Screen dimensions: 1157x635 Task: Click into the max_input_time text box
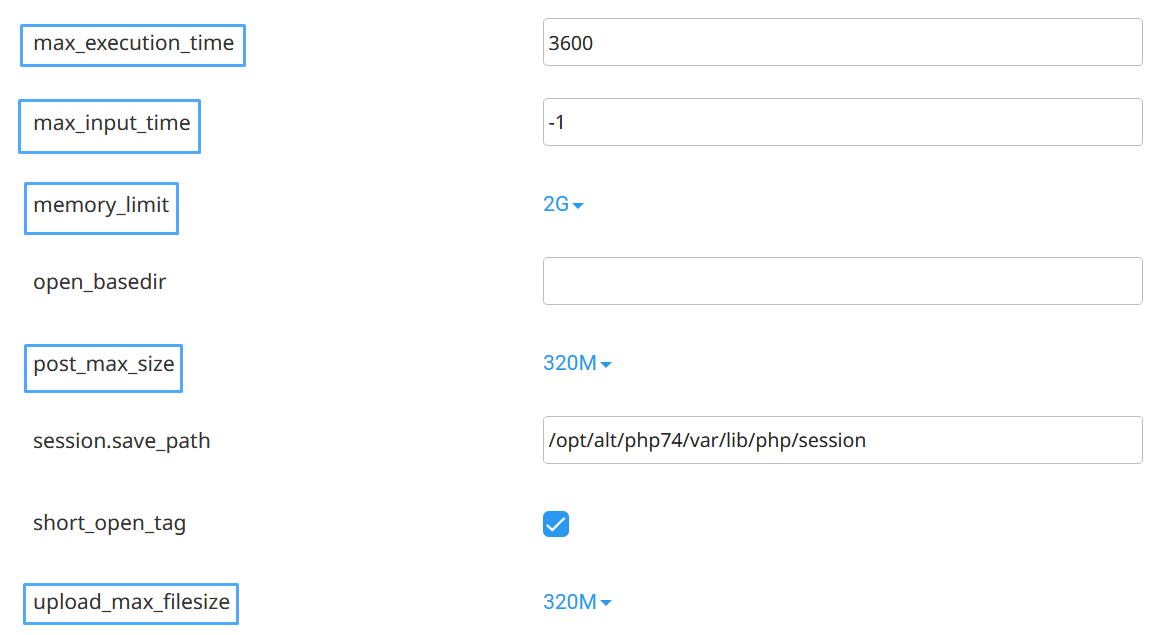pyautogui.click(x=842, y=122)
